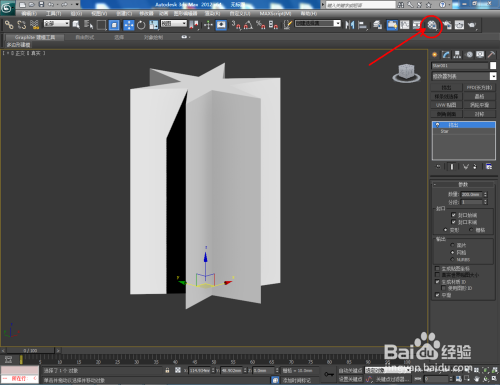The height and width of the screenshot is (385, 500).
Task: Open the Material Editor
Action: coord(432,25)
